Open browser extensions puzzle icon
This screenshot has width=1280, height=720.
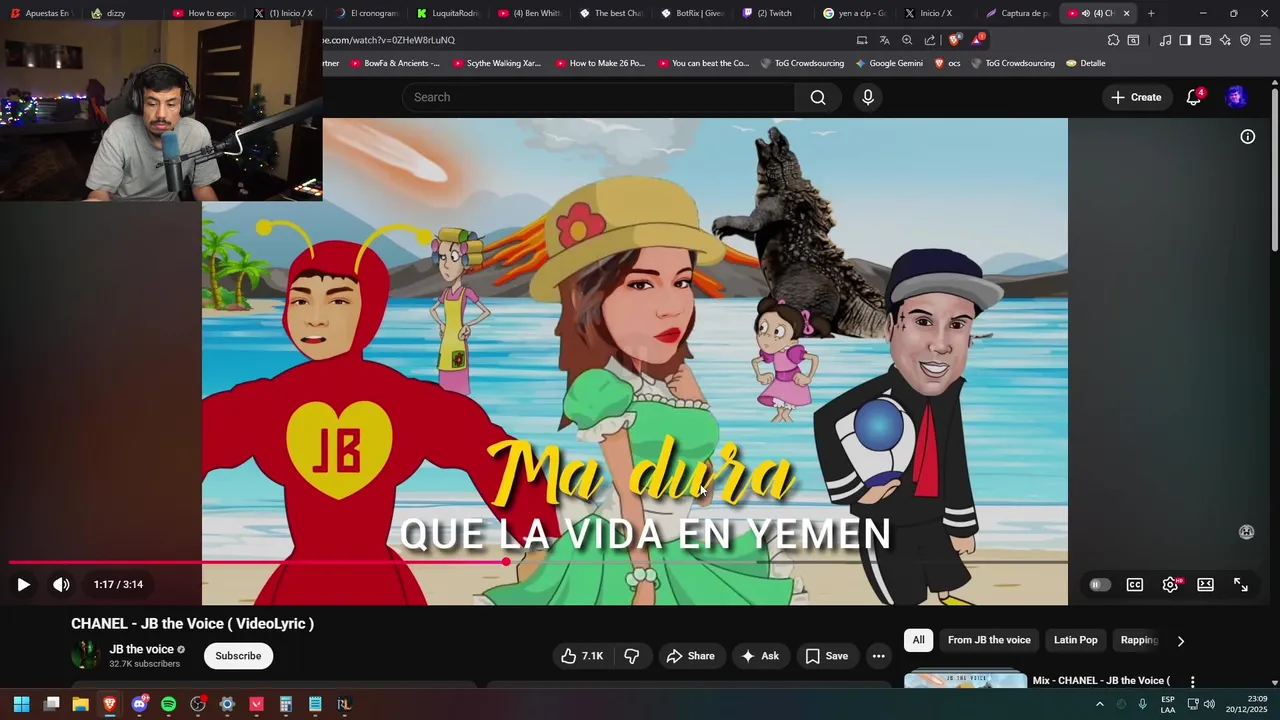1113,40
